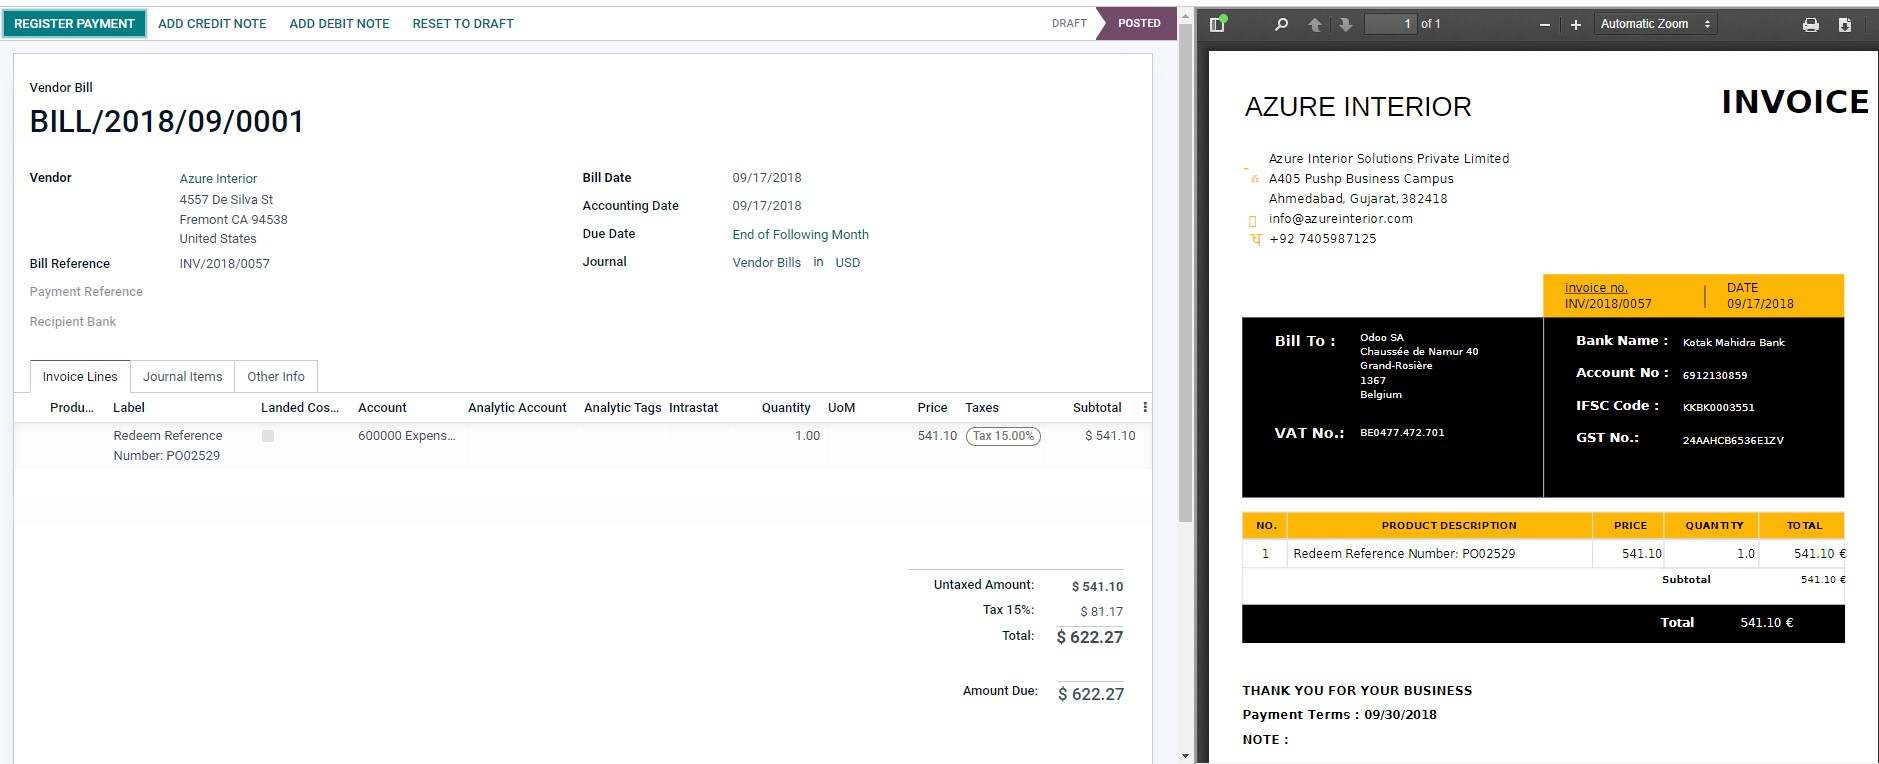Sort by the Quantity column header
This screenshot has width=1879, height=764.
[786, 408]
